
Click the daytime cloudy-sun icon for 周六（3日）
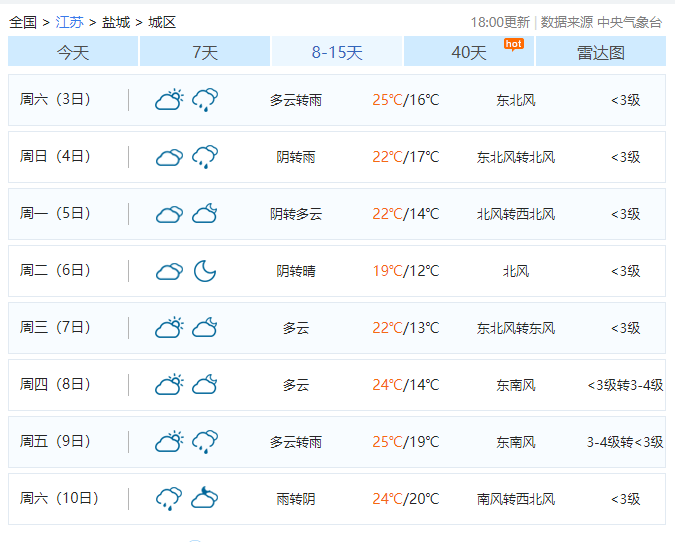click(169, 100)
